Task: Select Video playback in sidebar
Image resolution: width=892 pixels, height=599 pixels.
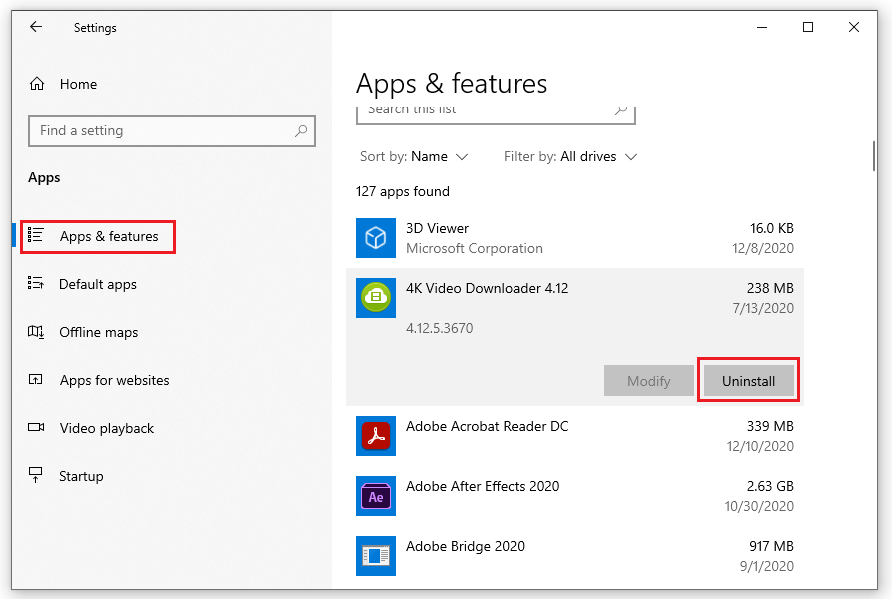Action: 106,429
